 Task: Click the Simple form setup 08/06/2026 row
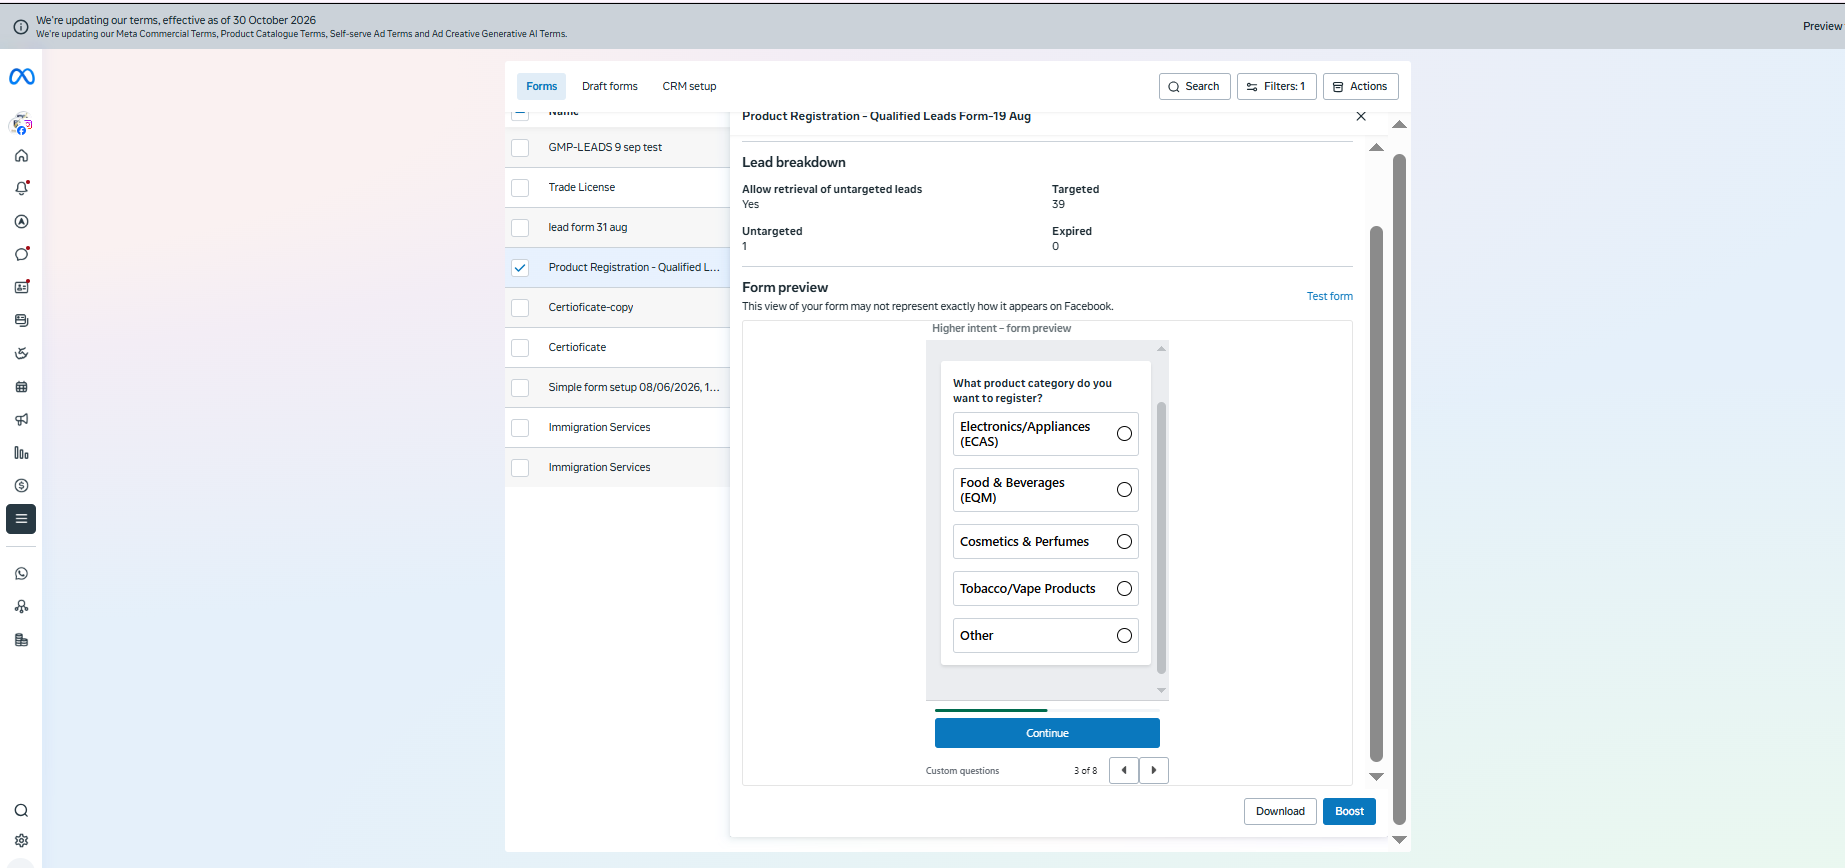pyautogui.click(x=617, y=387)
